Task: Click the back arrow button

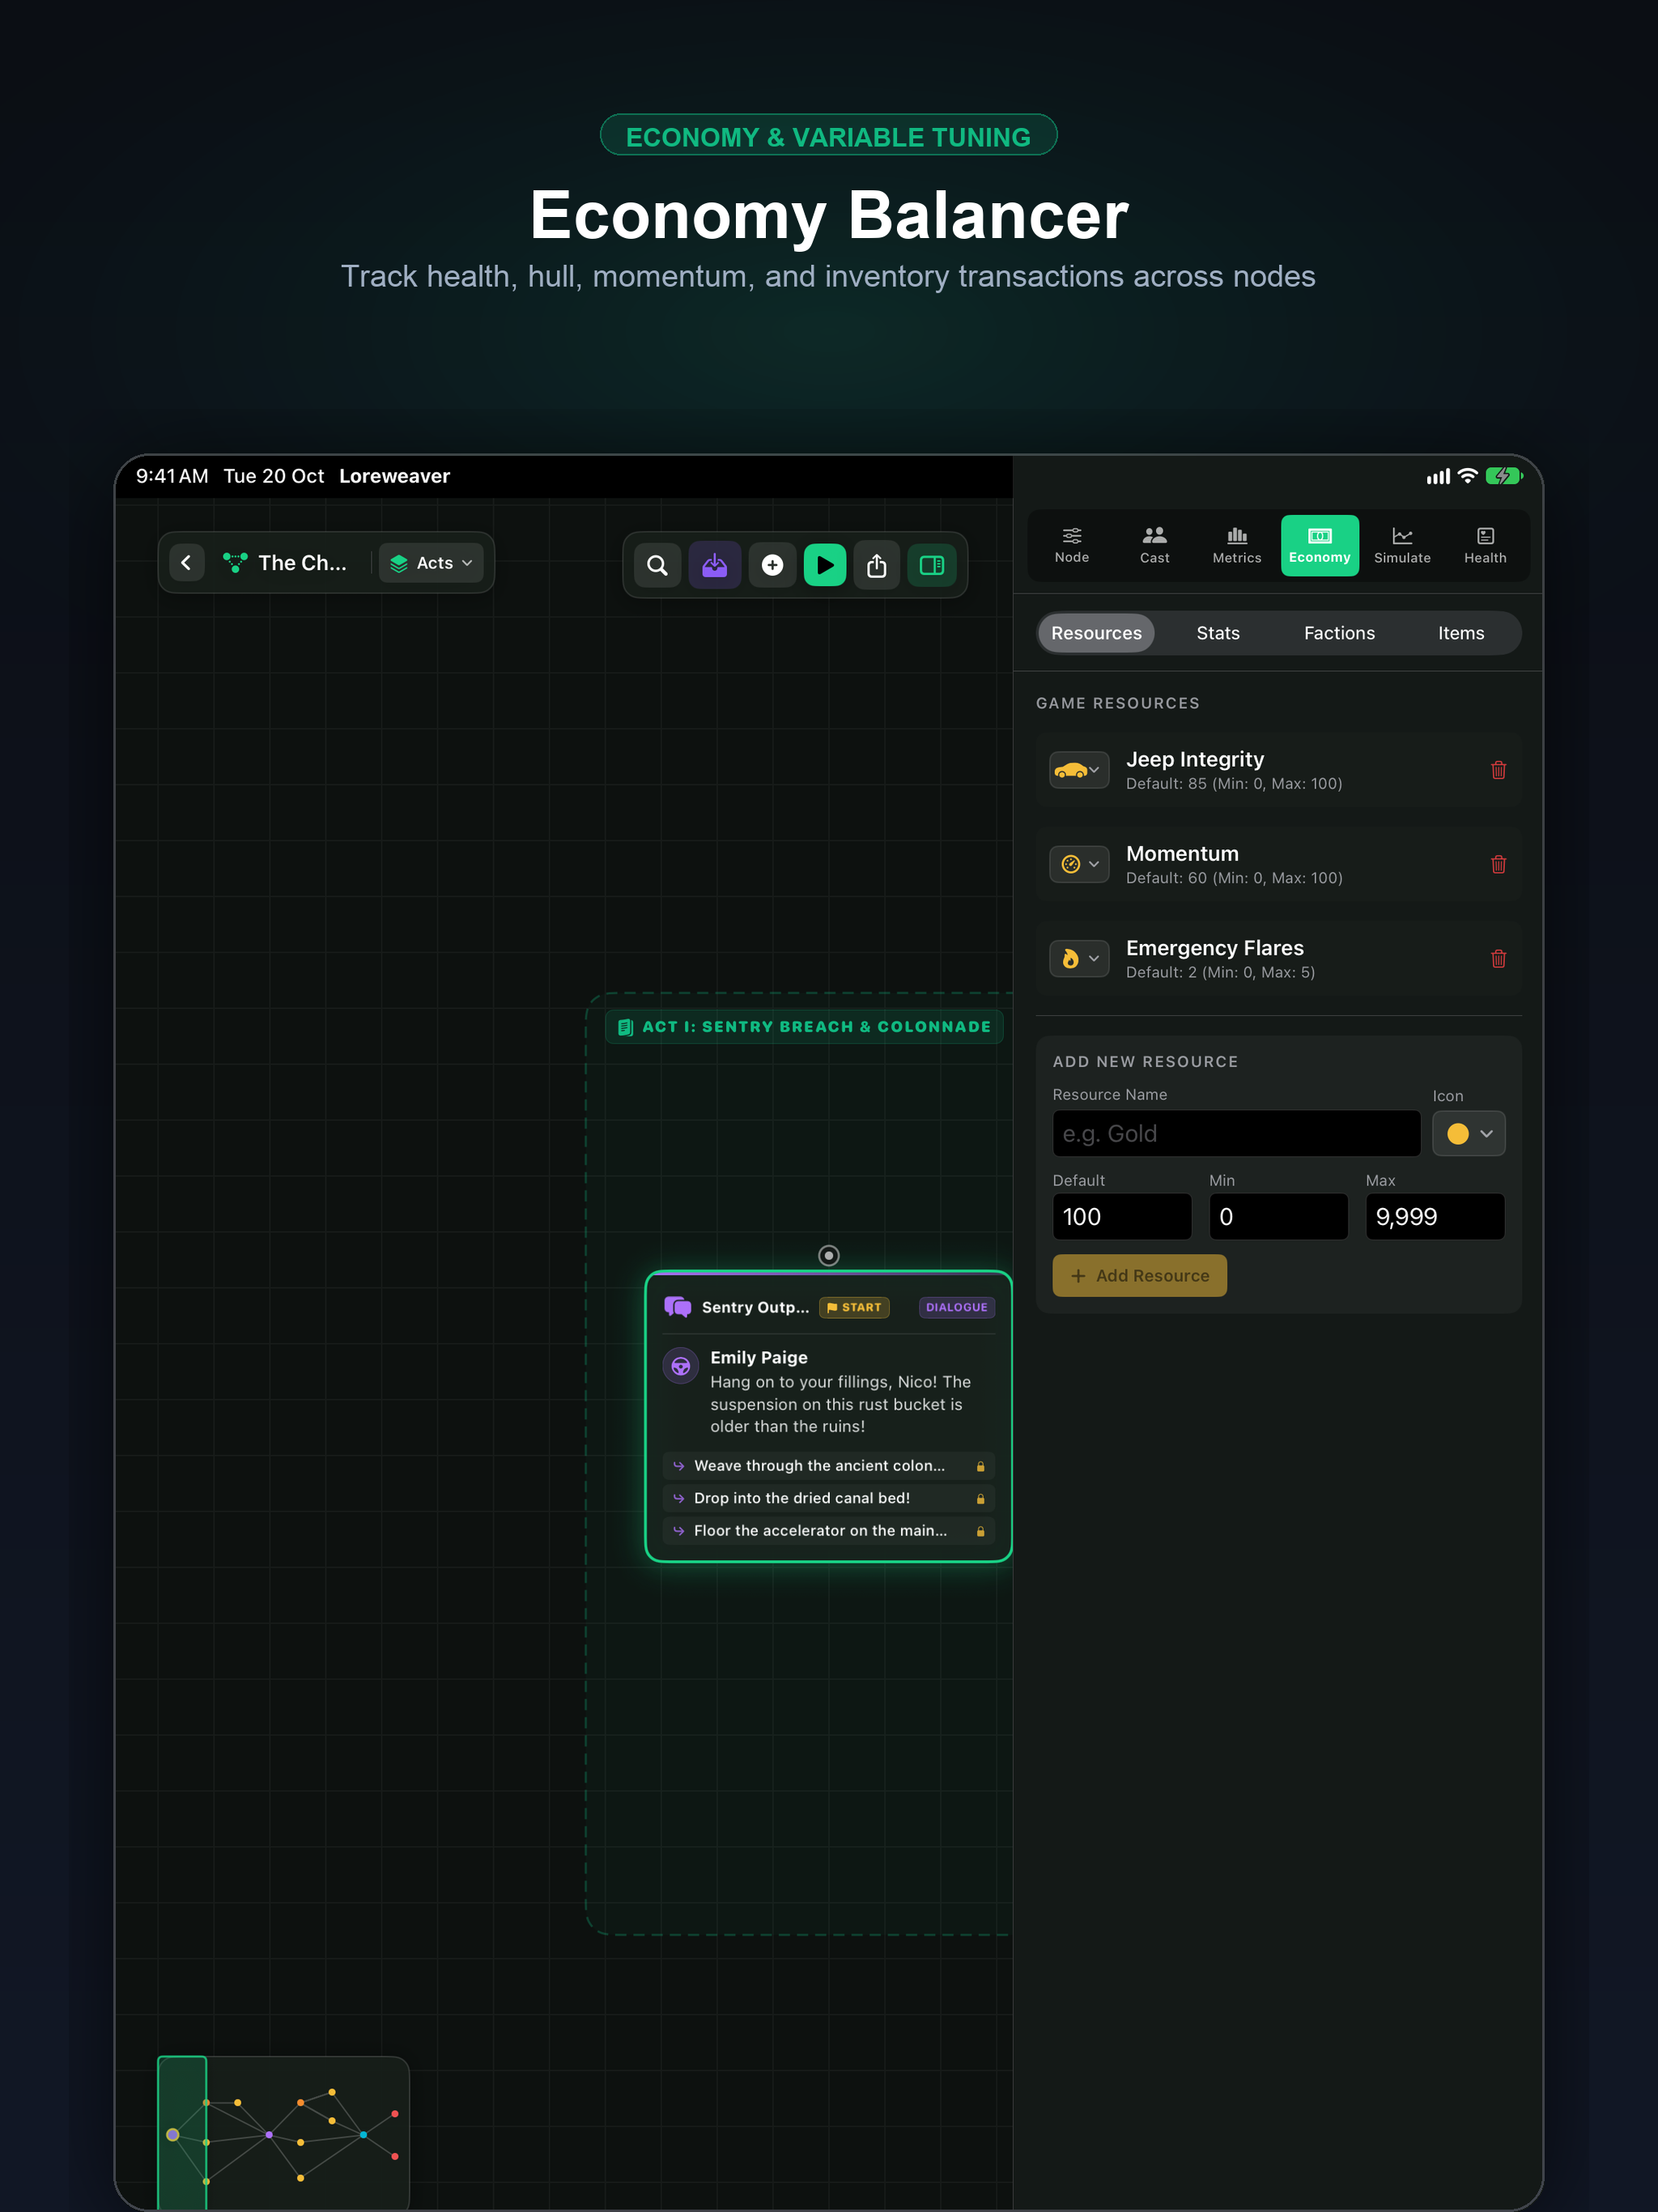Action: coord(186,563)
